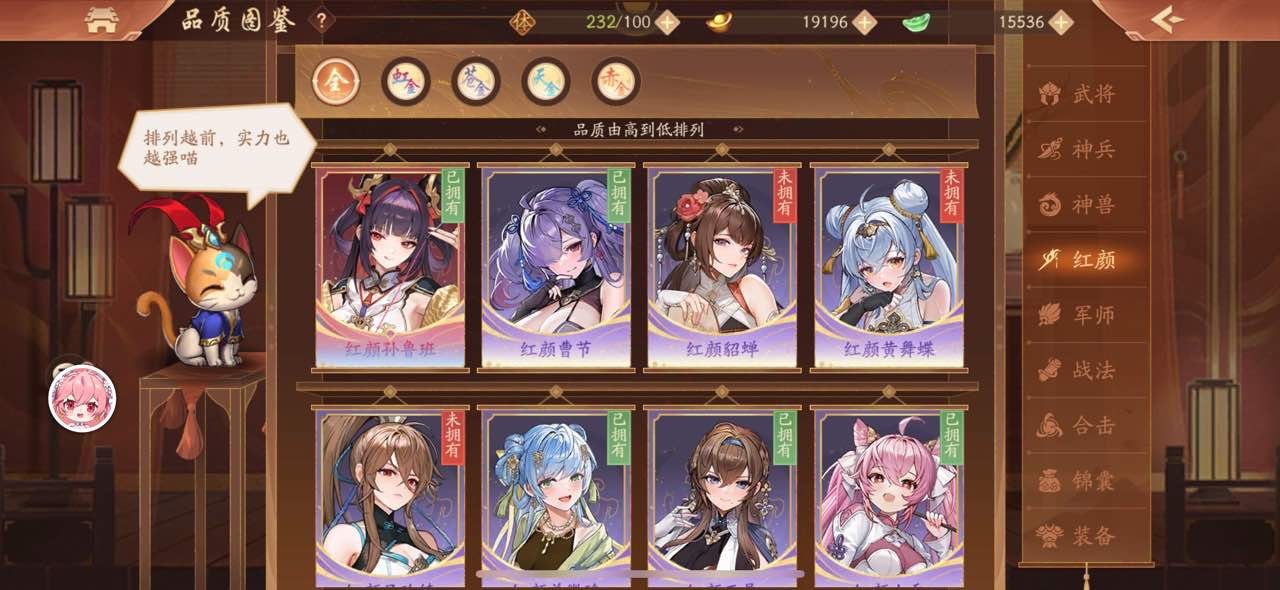This screenshot has width=1280, height=590.
Task: Select the 赤金 quality filter
Action: (x=616, y=81)
